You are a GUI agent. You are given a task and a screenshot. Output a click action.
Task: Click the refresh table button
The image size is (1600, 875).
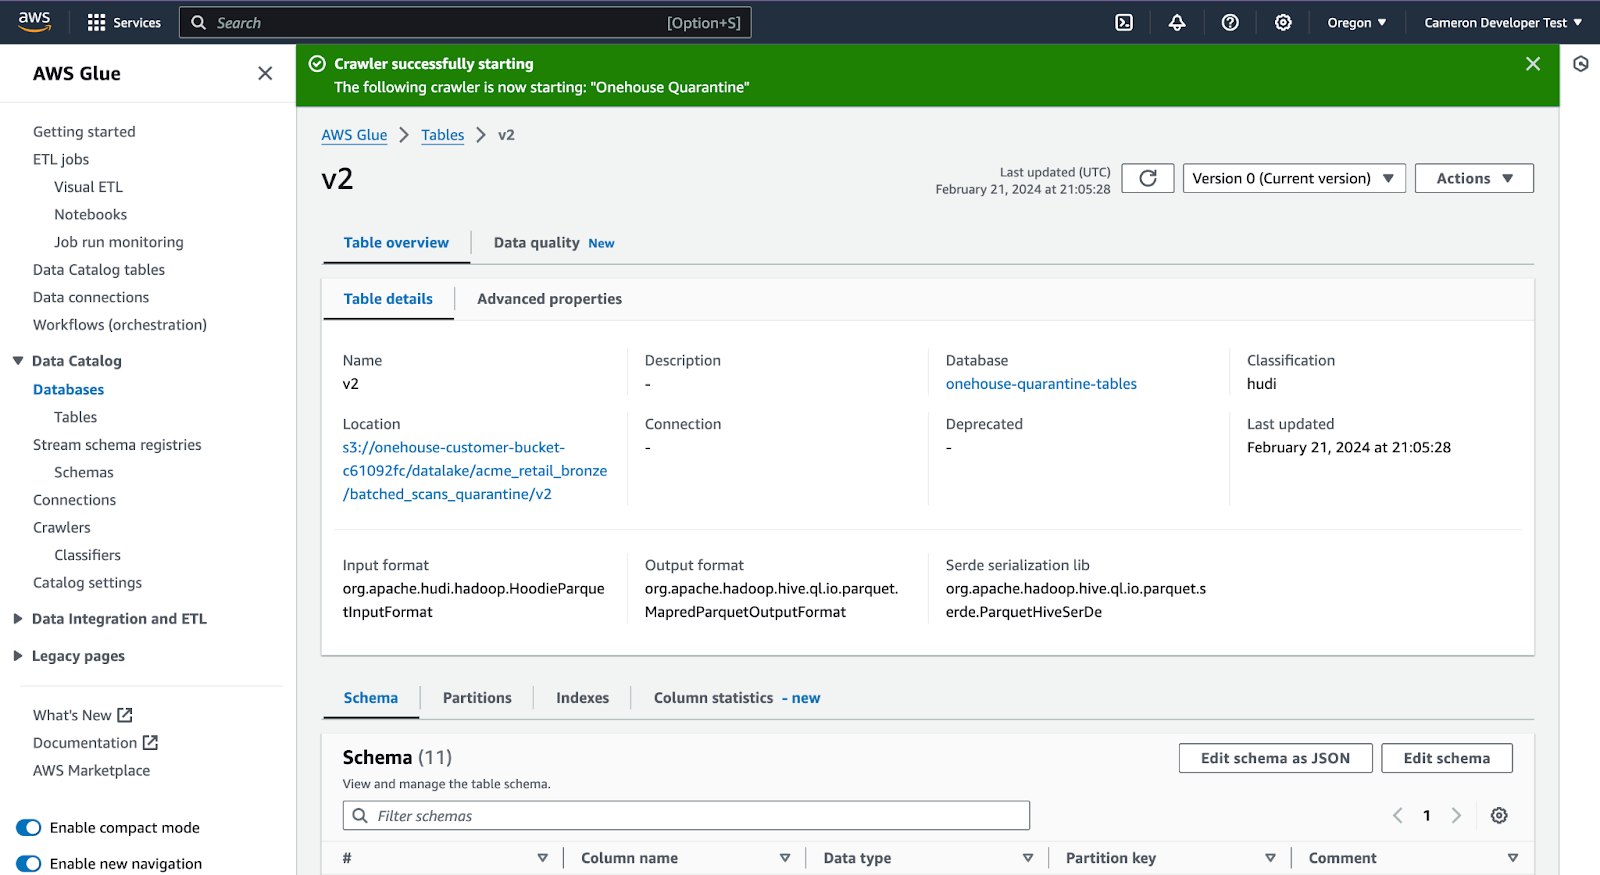coord(1148,178)
